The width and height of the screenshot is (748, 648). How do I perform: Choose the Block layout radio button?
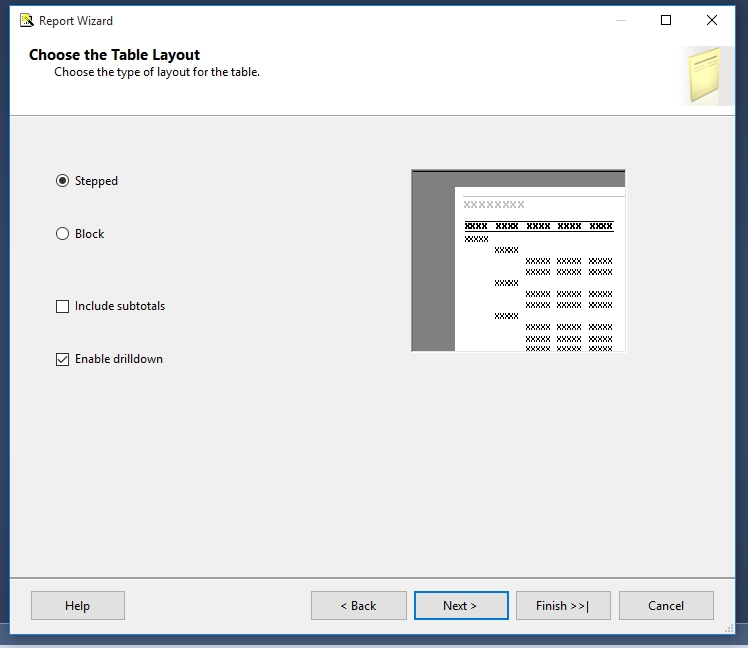[63, 234]
